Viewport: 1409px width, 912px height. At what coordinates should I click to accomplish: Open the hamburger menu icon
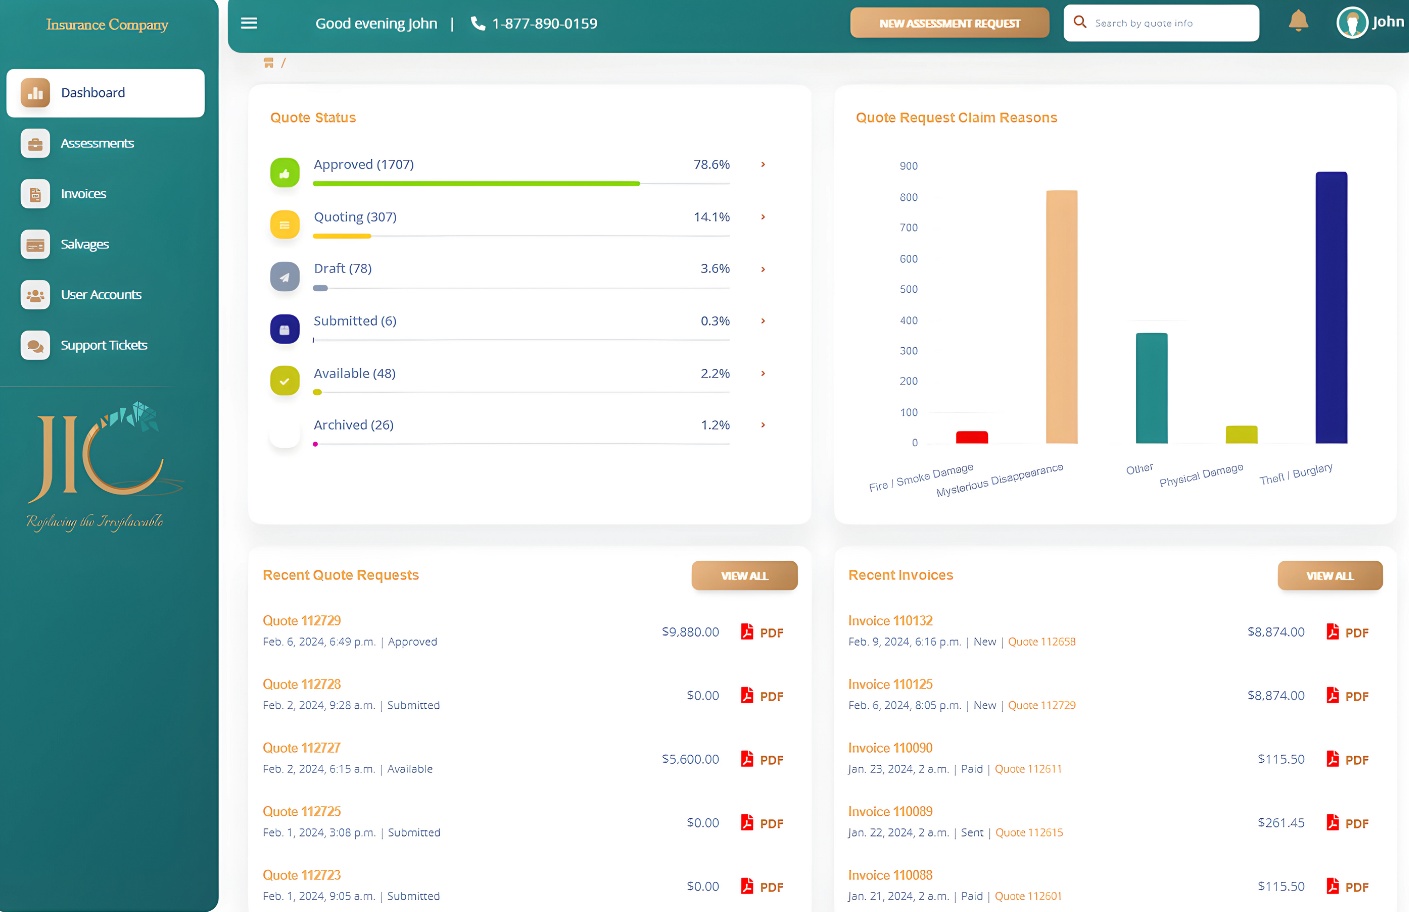click(249, 23)
